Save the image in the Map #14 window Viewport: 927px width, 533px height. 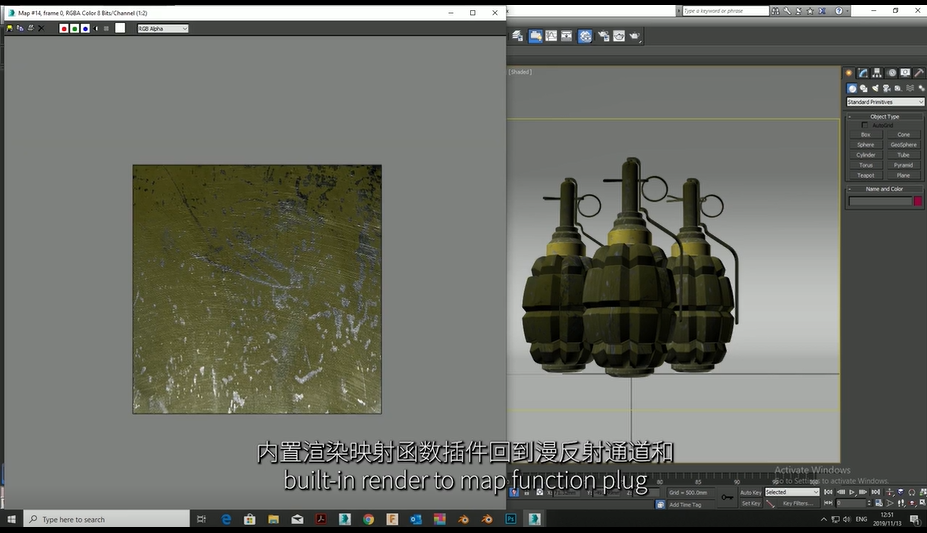[x=9, y=28]
